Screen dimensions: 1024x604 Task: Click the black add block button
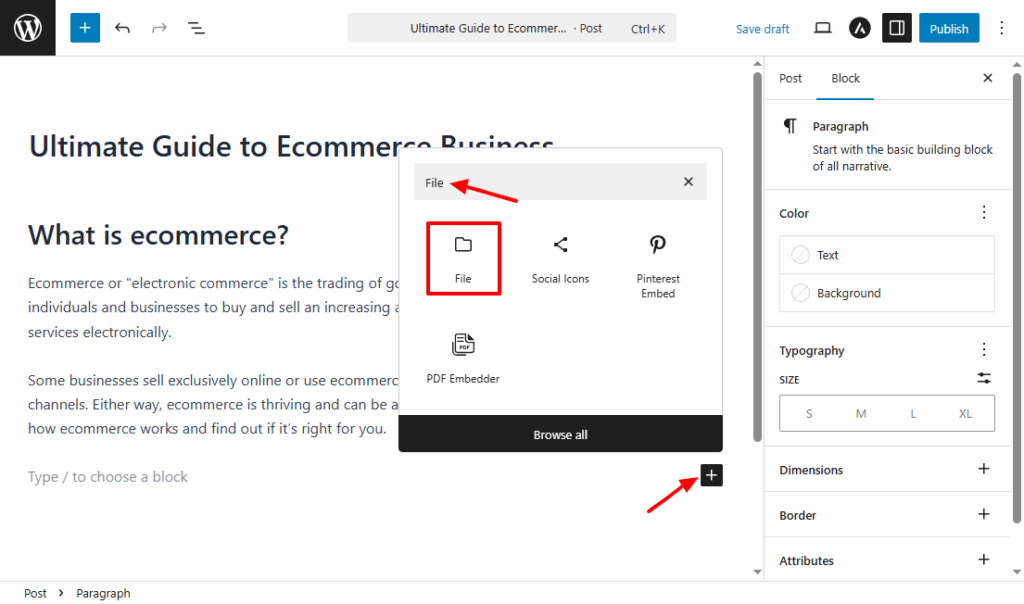[711, 475]
